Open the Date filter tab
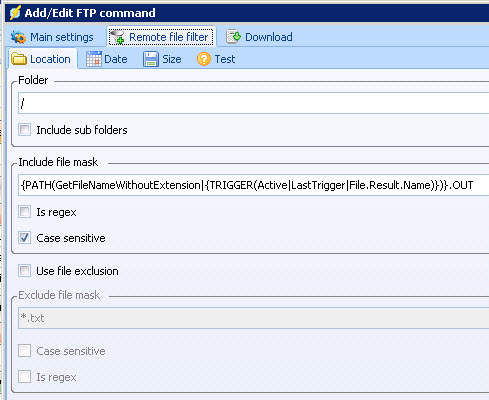This screenshot has width=489, height=400. (107, 59)
